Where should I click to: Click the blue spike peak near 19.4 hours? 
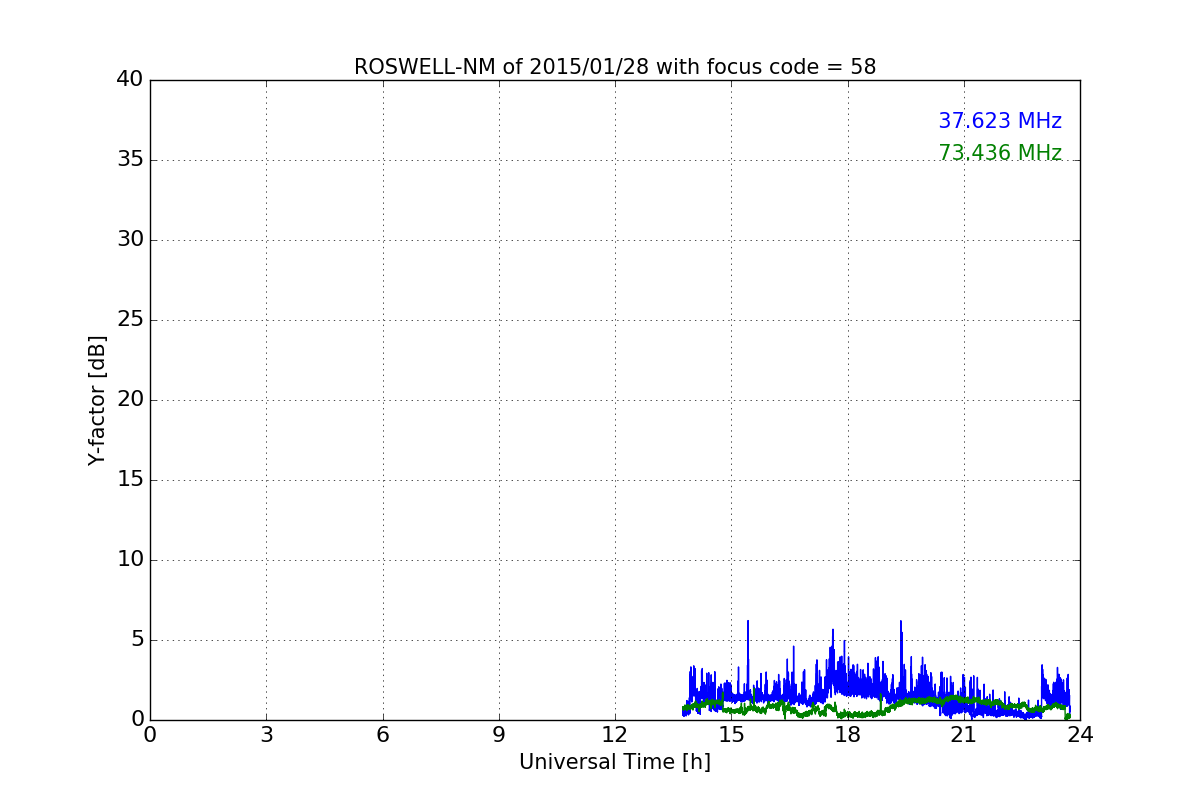900,622
